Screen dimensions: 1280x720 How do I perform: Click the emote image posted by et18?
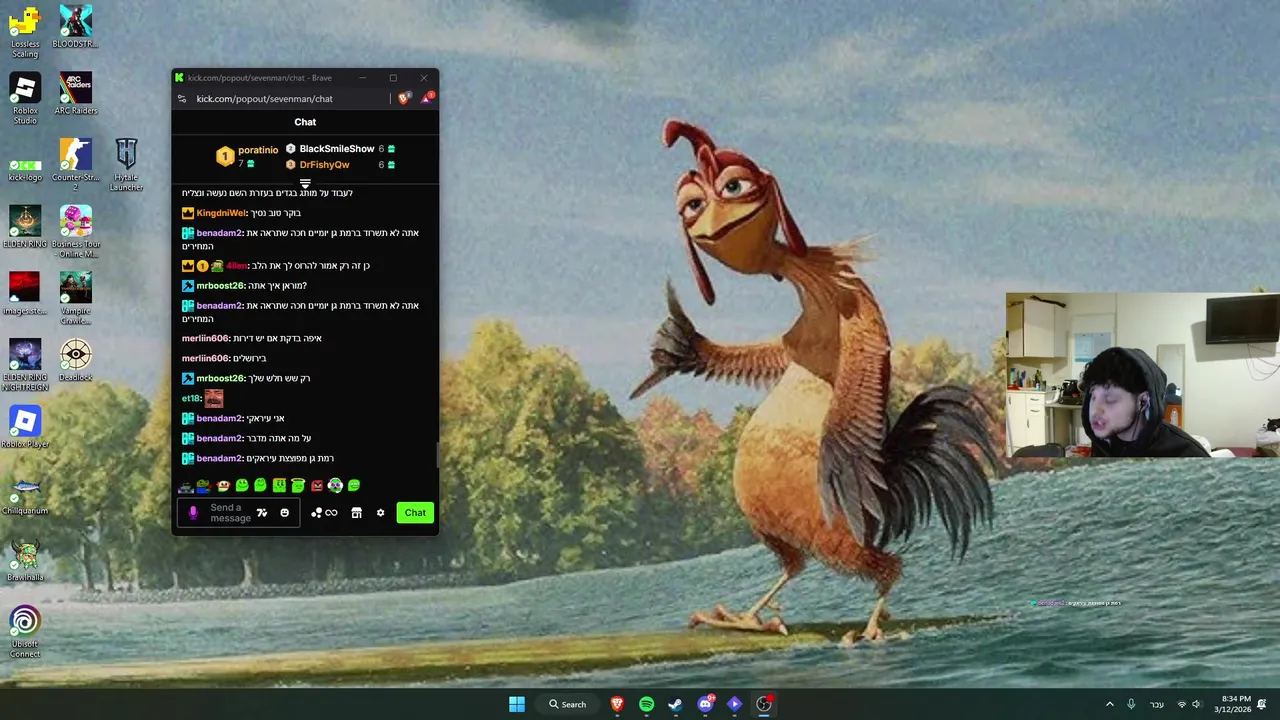tap(214, 398)
